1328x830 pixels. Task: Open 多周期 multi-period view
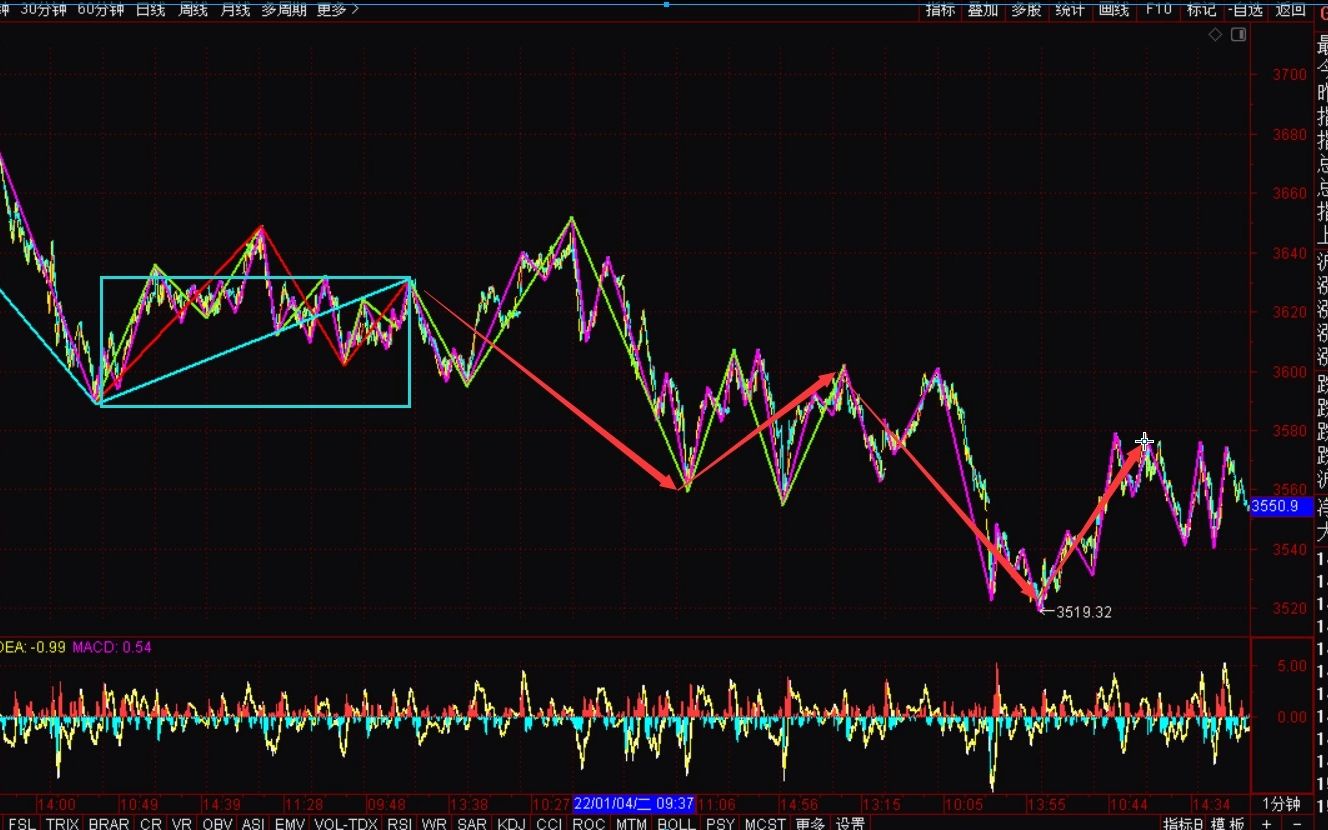[284, 9]
